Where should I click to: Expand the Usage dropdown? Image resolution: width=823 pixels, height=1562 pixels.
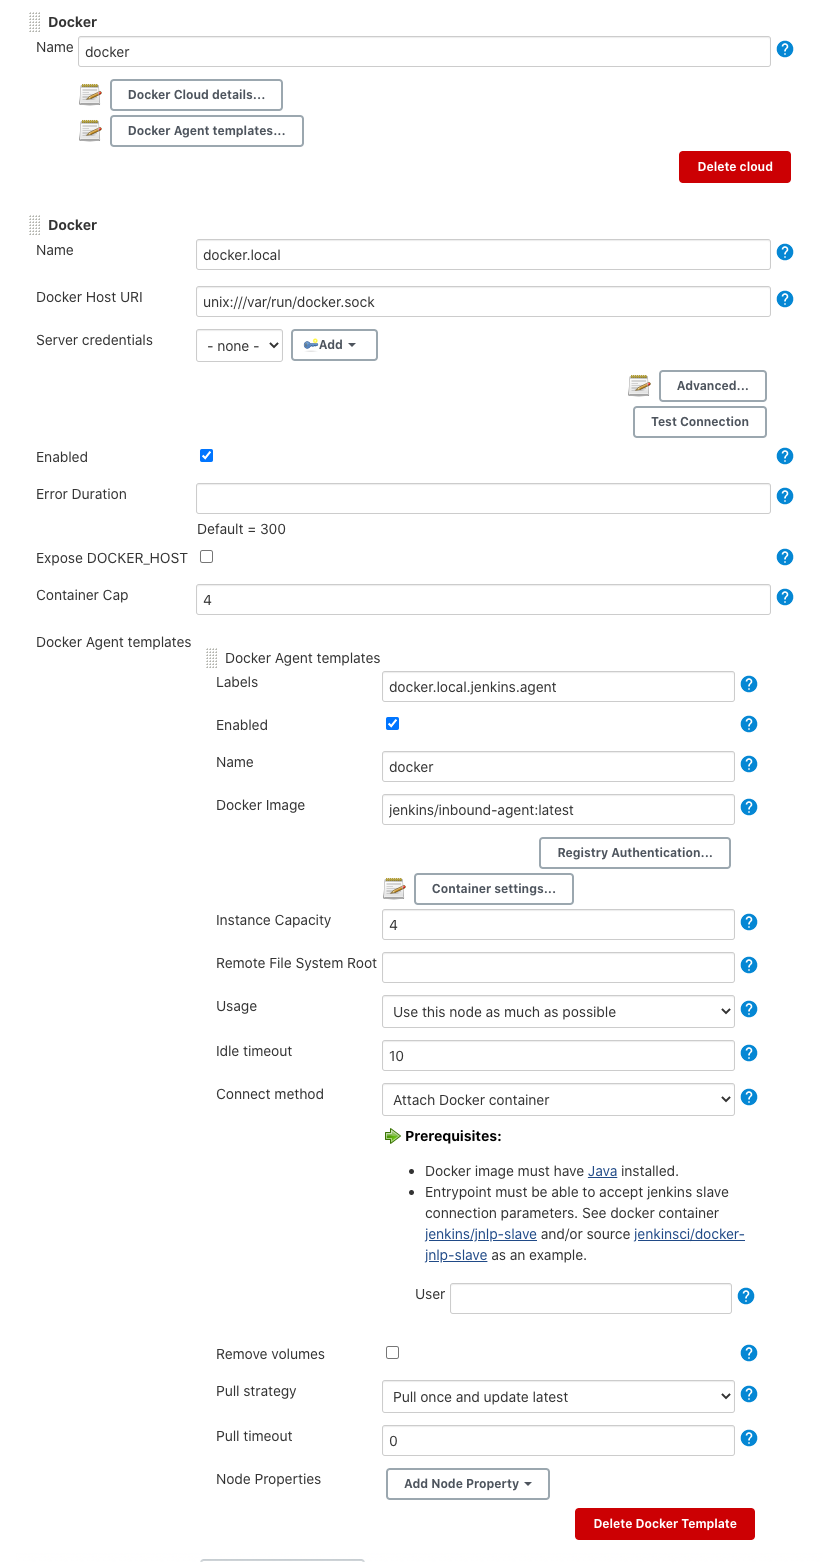(x=558, y=1012)
